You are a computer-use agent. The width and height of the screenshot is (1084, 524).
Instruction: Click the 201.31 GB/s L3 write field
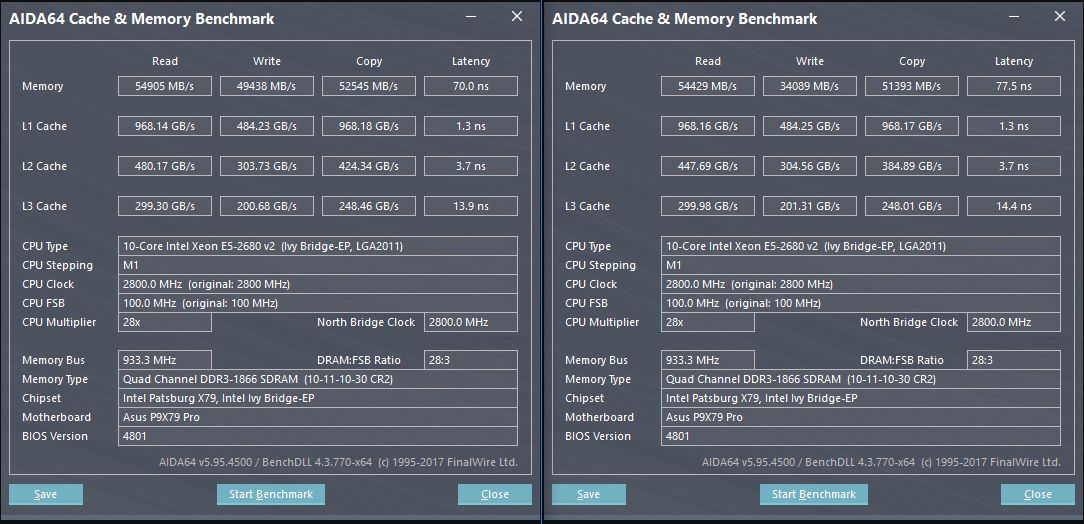coord(810,206)
